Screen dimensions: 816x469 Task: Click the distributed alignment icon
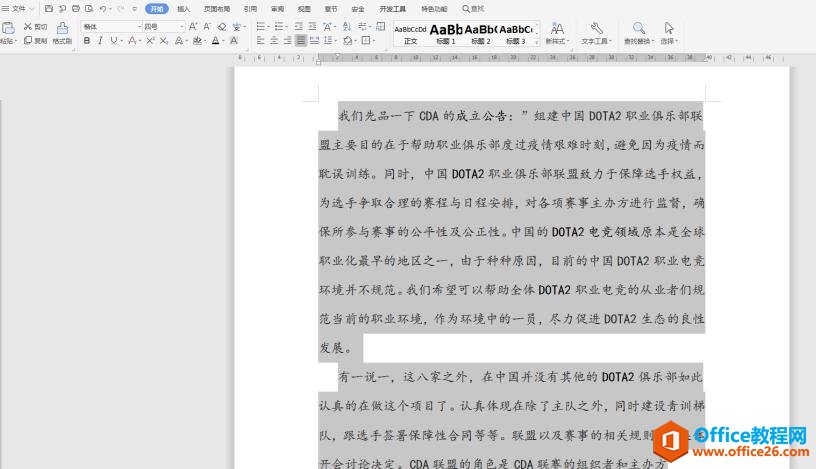314,41
